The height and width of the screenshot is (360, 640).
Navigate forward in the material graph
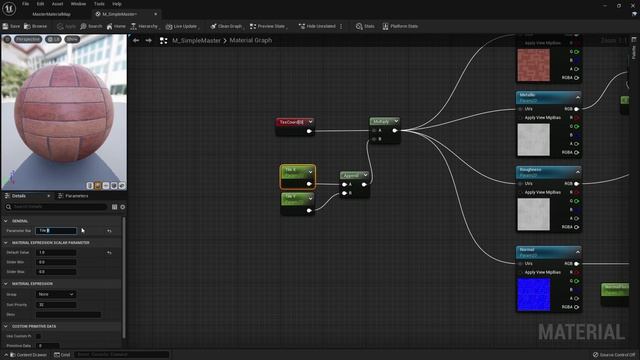point(149,40)
